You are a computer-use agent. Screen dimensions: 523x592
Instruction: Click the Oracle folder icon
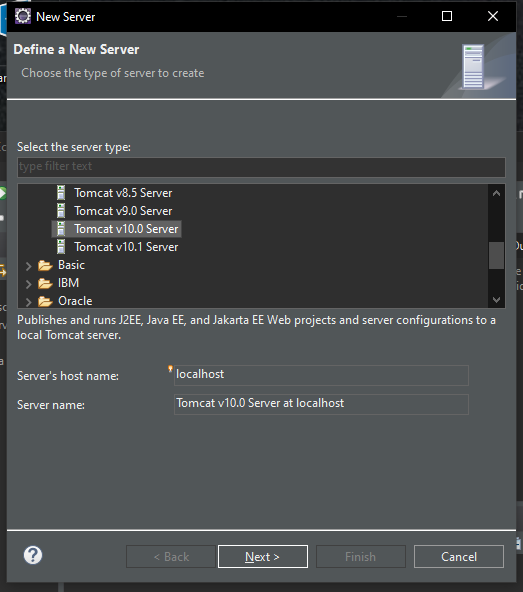pyautogui.click(x=45, y=301)
